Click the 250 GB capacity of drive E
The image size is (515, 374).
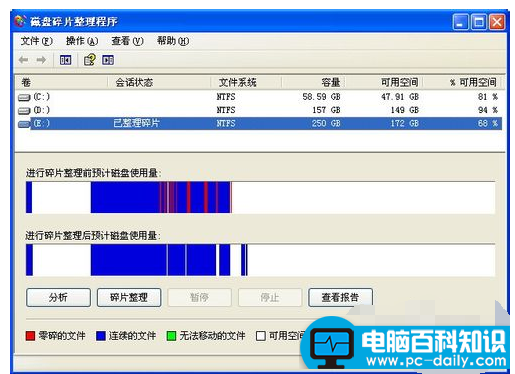click(x=326, y=123)
